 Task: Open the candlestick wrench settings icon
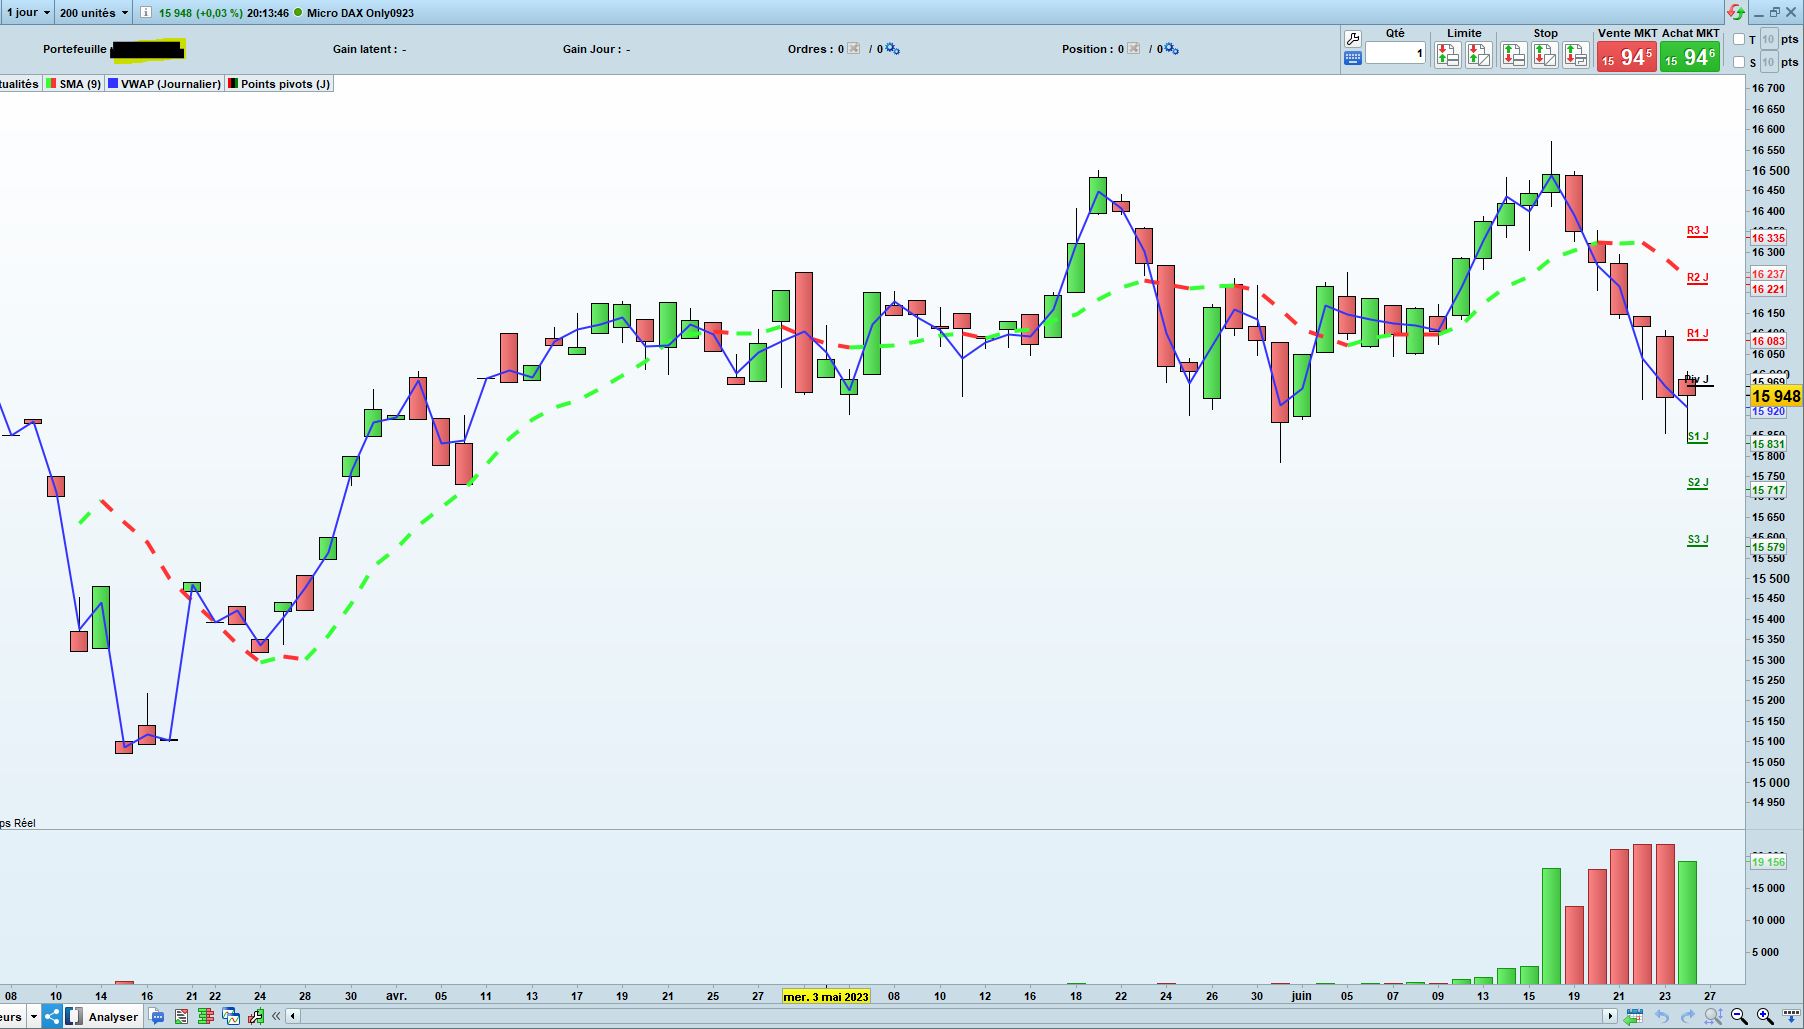tap(255, 1017)
